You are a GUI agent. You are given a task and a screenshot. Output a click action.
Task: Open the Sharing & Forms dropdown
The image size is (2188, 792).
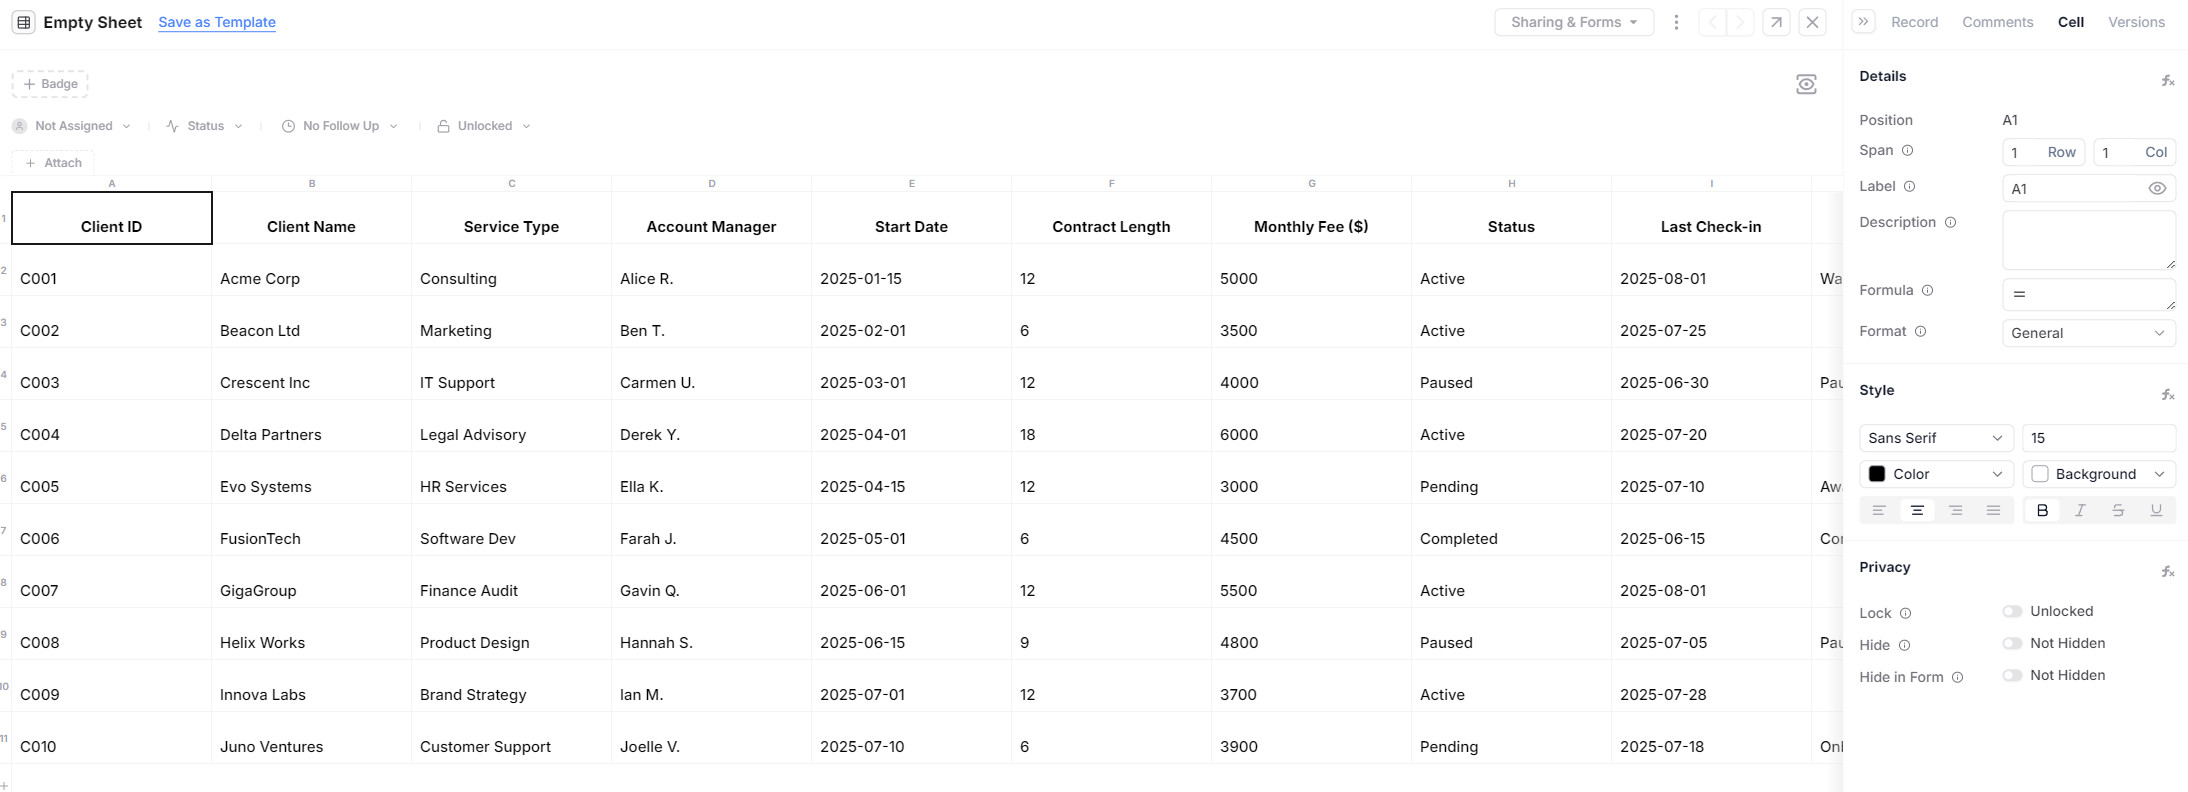[x=1574, y=22]
